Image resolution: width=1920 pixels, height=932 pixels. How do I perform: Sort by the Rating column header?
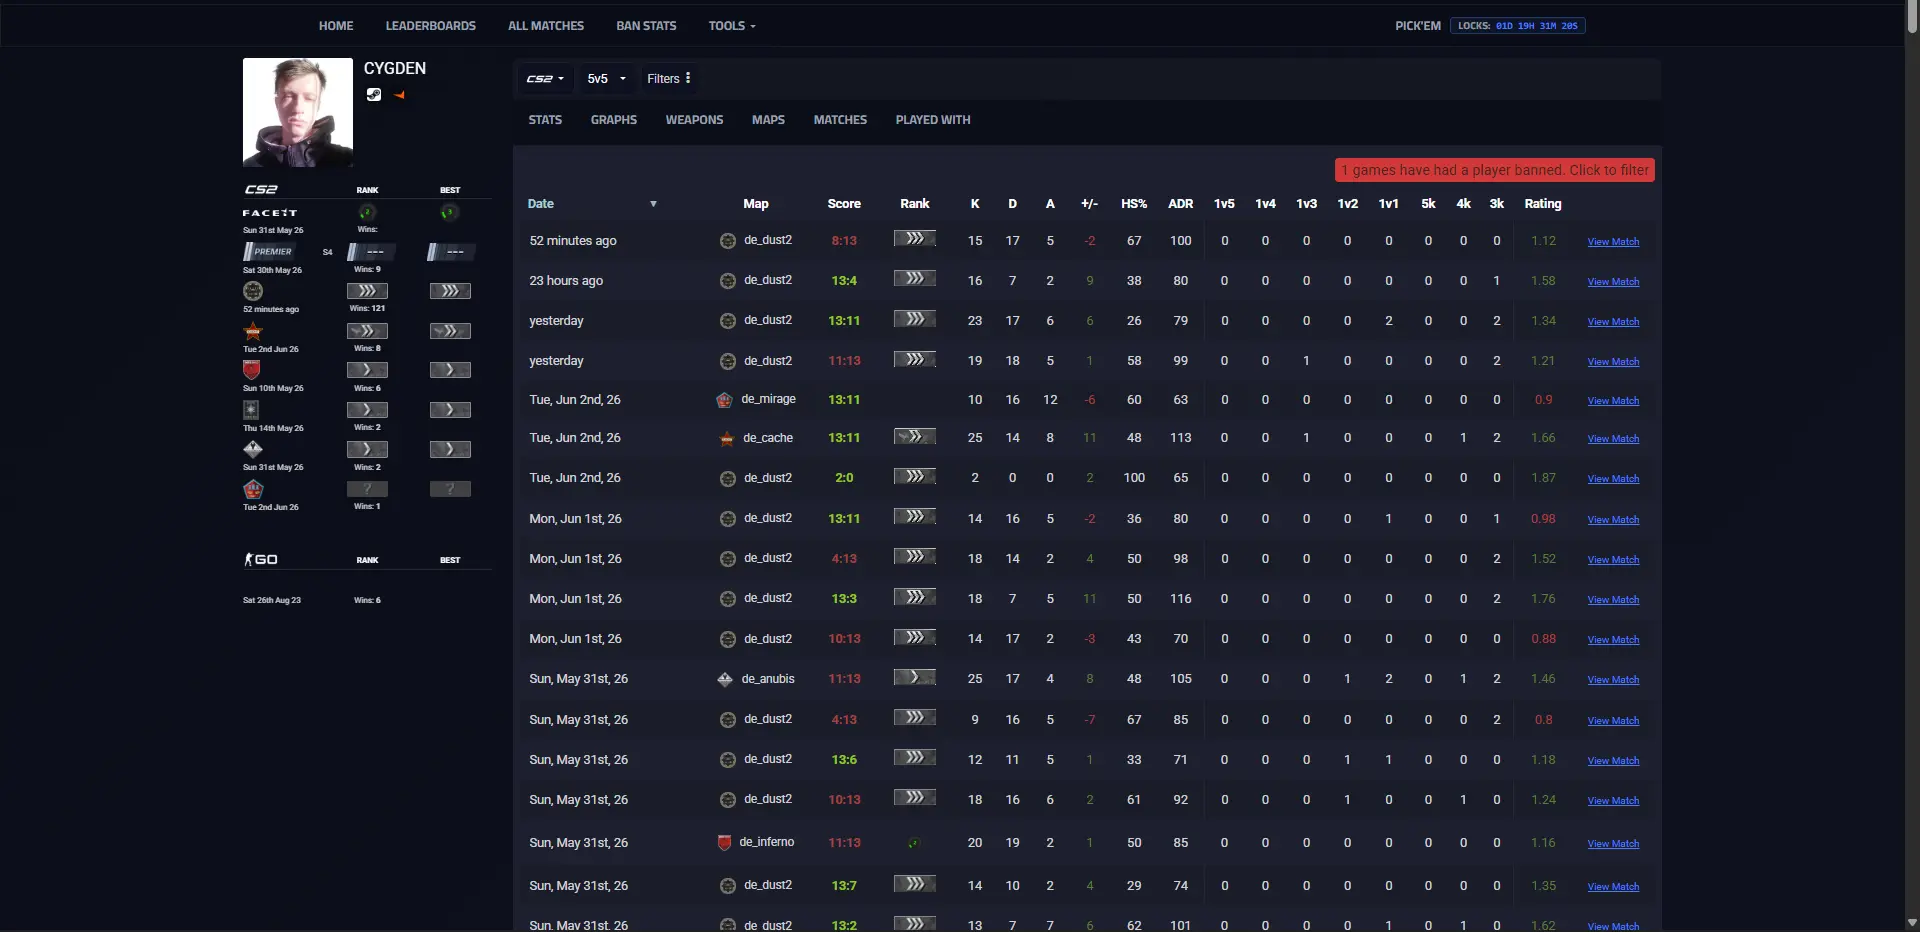[1542, 204]
